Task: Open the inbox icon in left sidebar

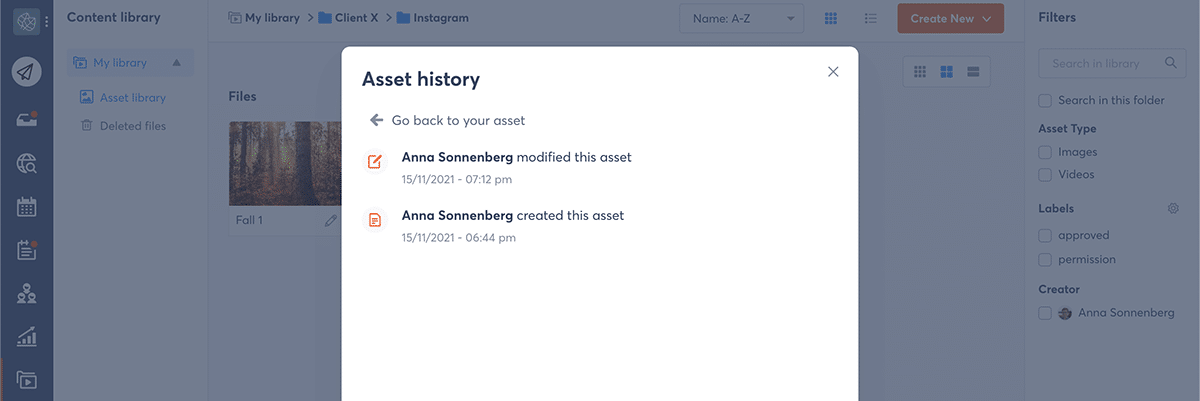Action: click(27, 119)
